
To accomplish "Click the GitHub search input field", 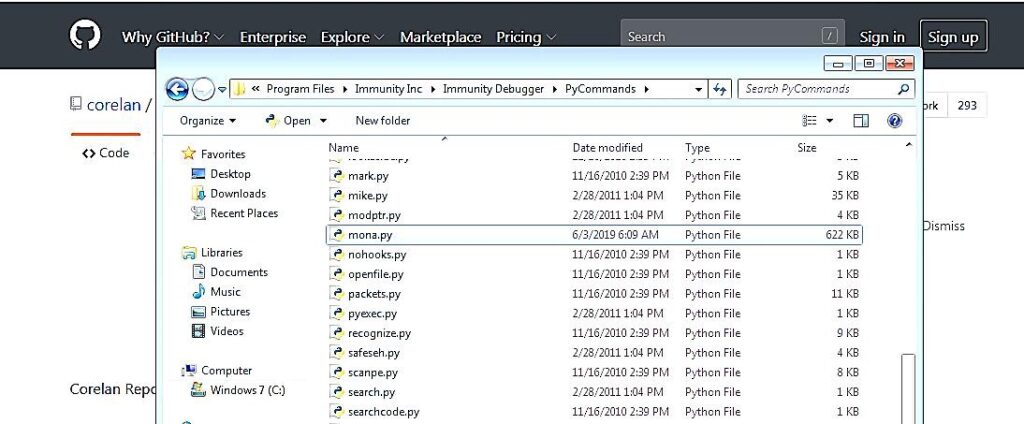I will coord(720,37).
